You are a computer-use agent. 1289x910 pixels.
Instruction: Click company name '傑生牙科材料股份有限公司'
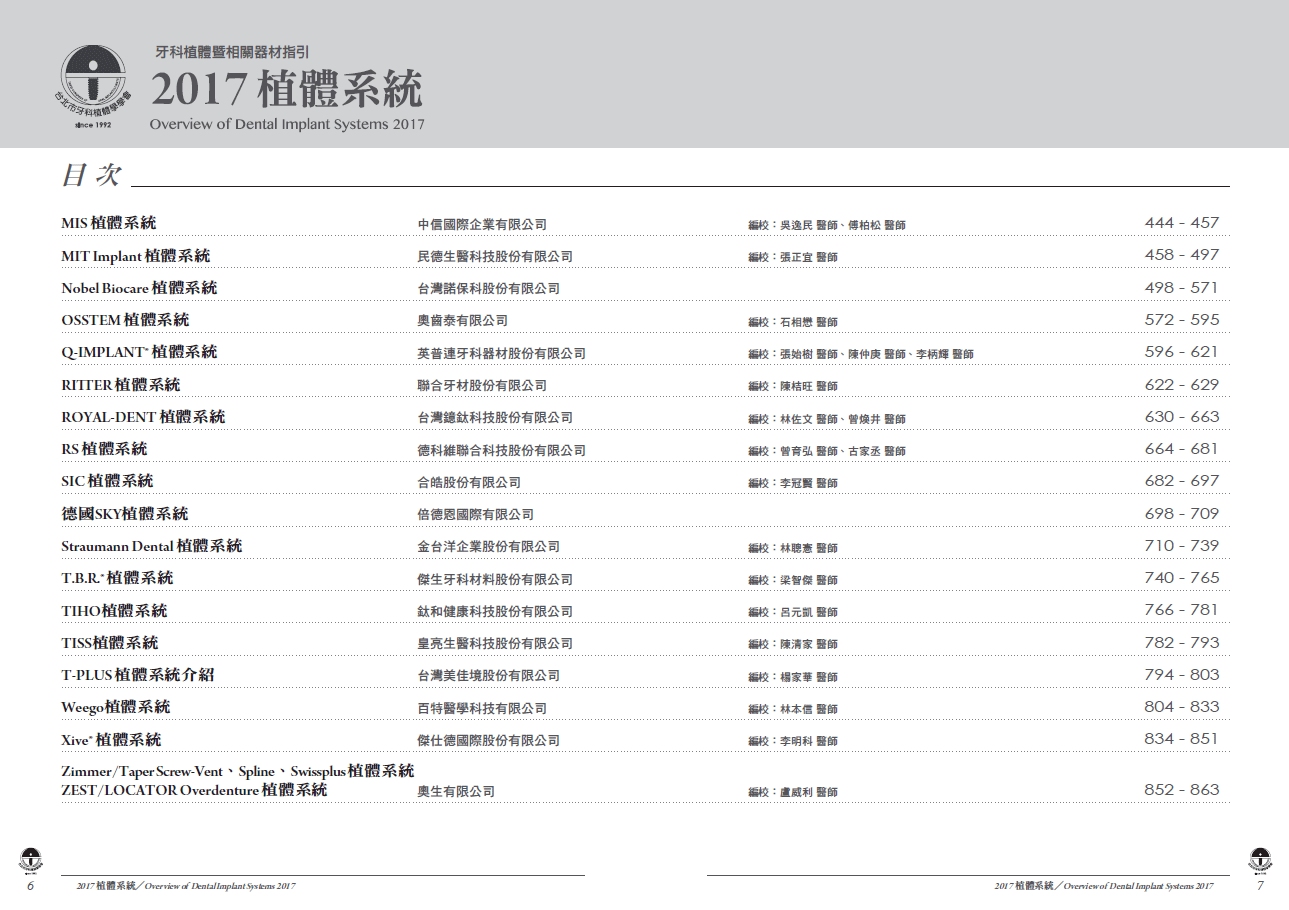(495, 580)
